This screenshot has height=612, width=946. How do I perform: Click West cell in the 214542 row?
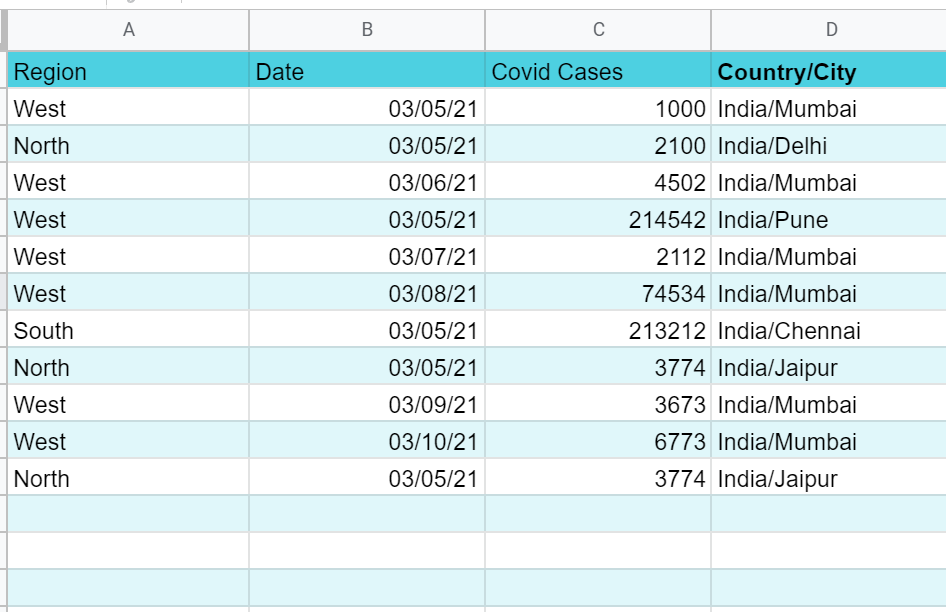click(129, 219)
